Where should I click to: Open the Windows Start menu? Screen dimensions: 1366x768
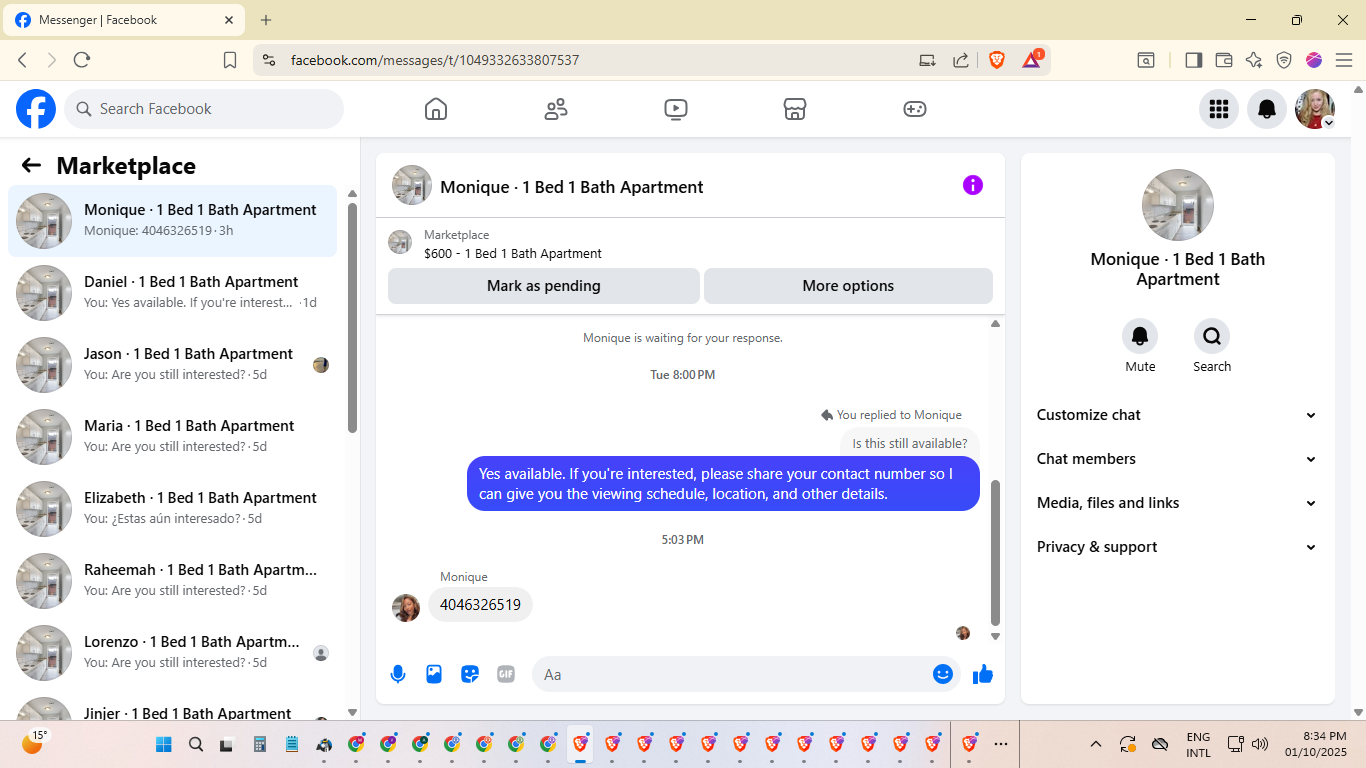tap(164, 744)
